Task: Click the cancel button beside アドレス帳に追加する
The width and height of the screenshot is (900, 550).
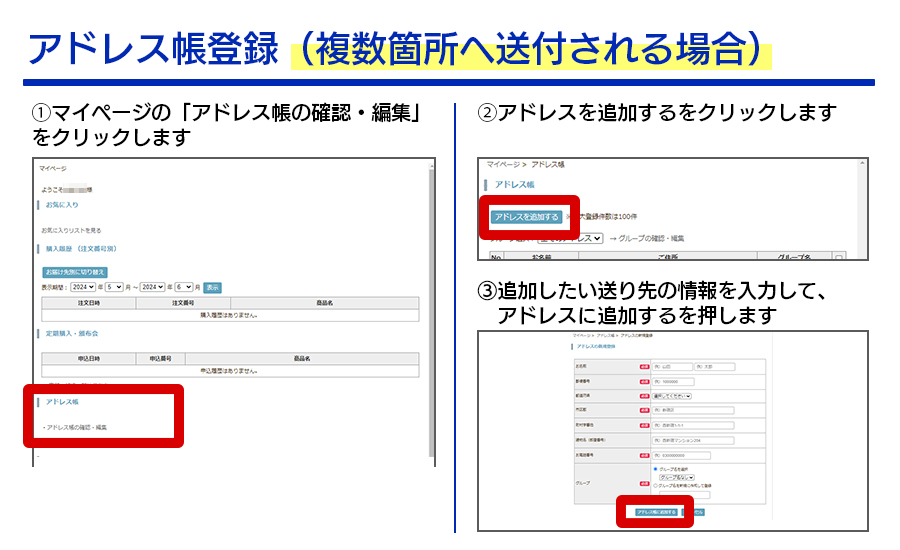Action: click(693, 512)
